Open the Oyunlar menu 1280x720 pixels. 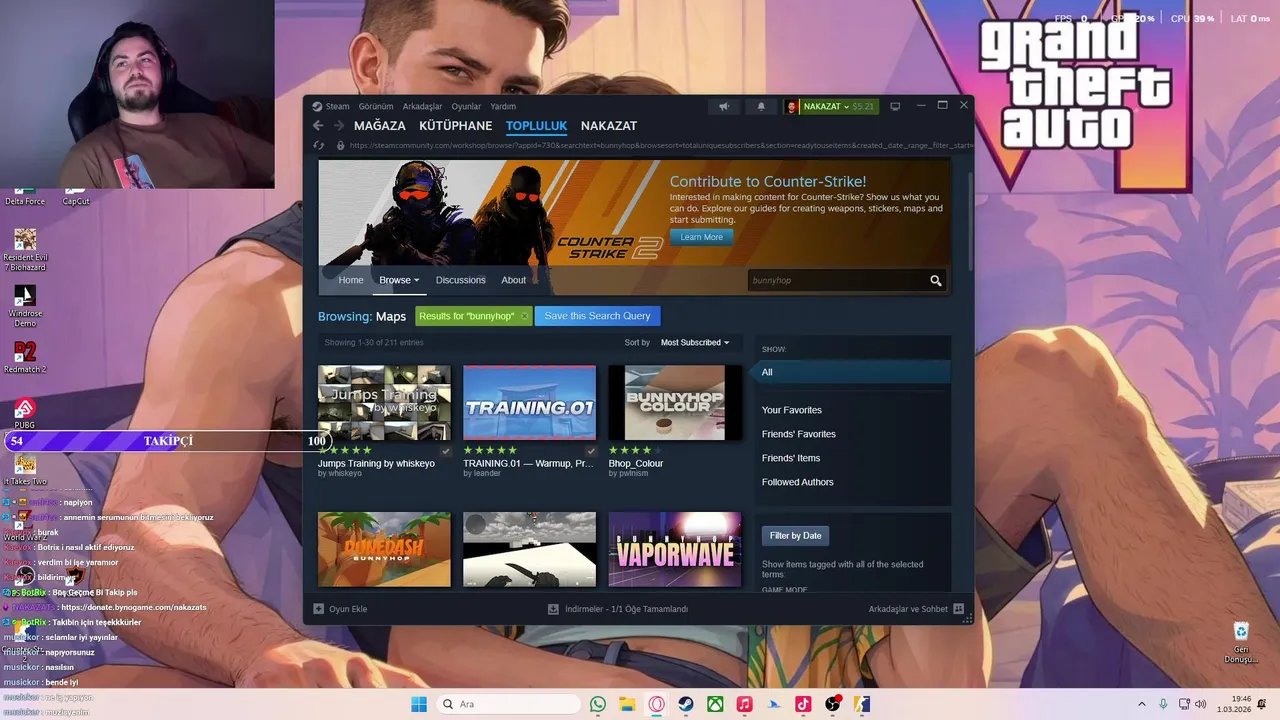[x=466, y=106]
